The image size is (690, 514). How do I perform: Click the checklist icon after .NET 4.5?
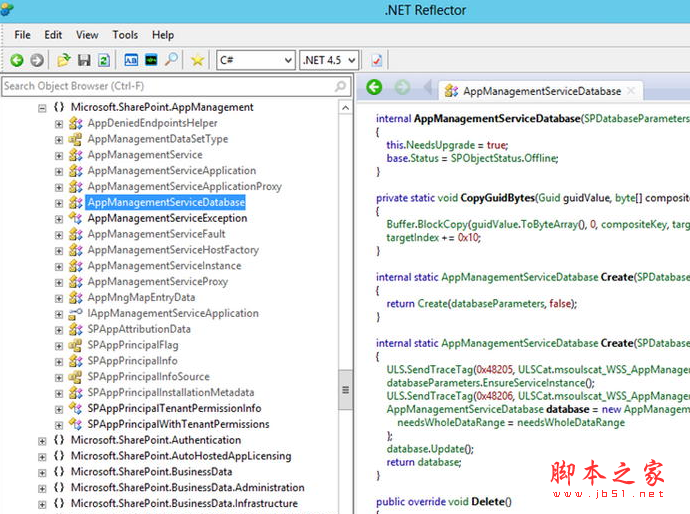(x=377, y=61)
